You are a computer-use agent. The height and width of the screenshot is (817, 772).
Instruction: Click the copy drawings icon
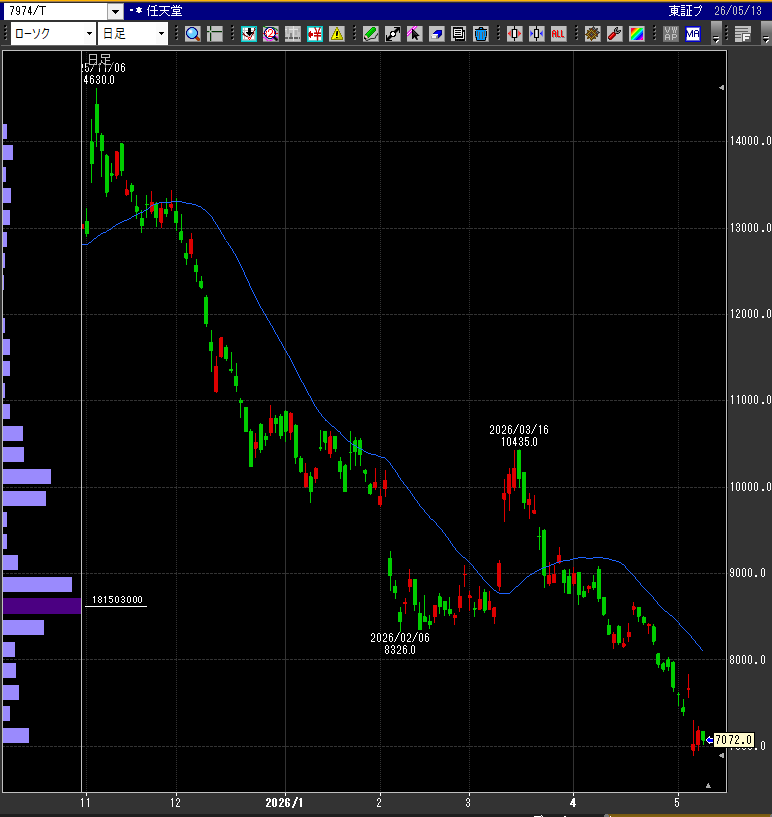click(458, 34)
